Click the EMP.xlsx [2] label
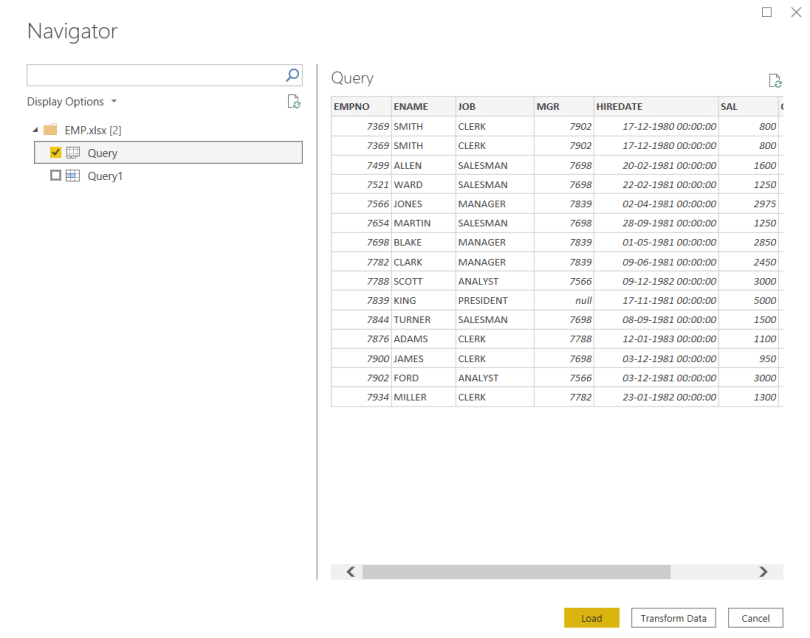Screen dimensions: 810x638 (93, 130)
